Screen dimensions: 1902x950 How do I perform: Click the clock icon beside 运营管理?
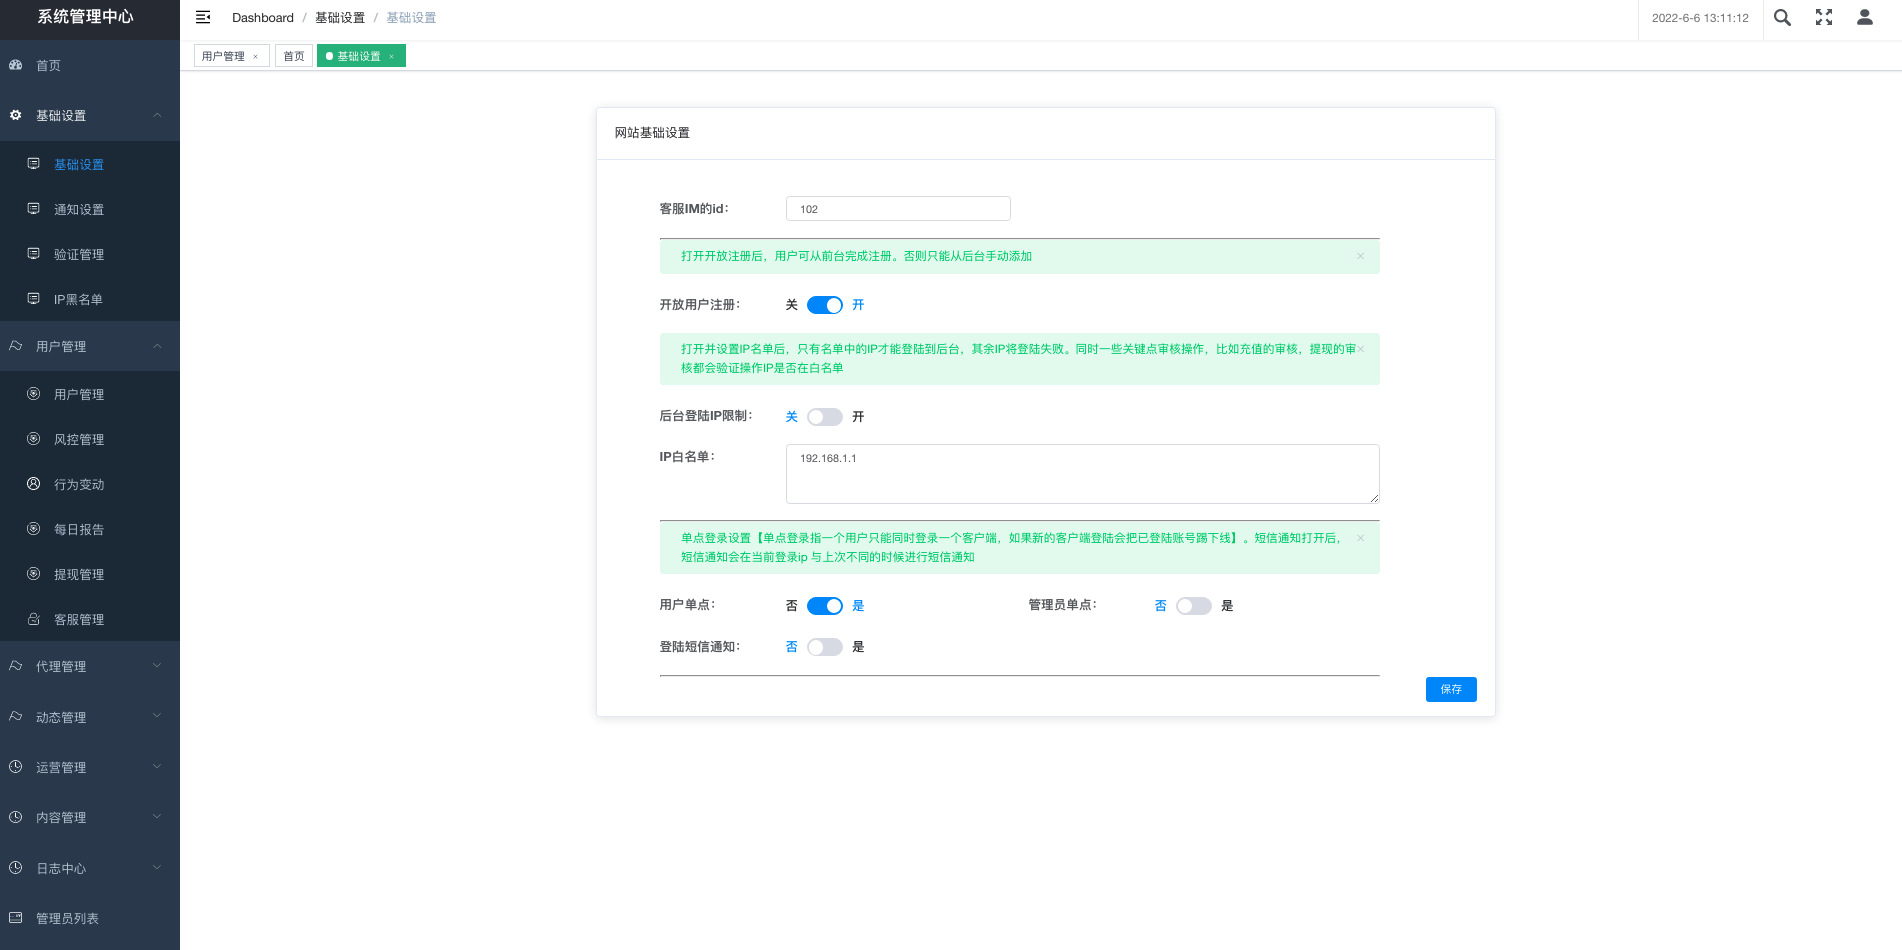tap(16, 766)
